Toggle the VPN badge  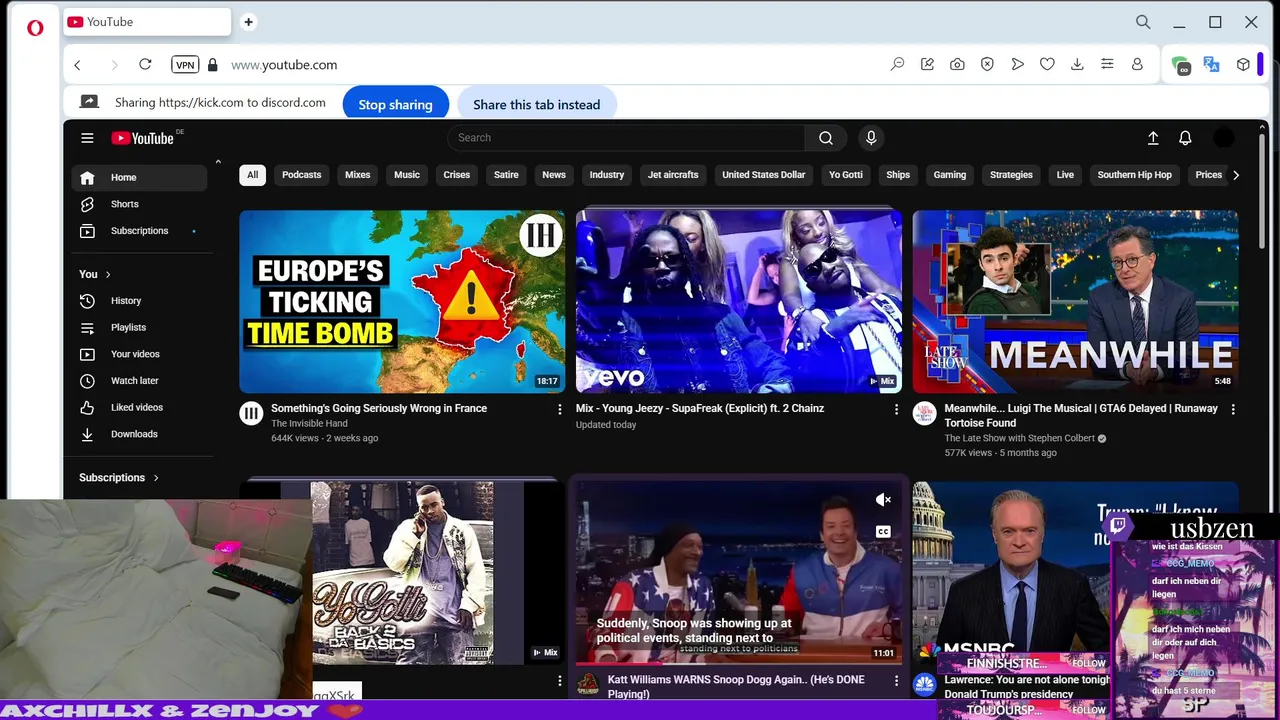[185, 64]
